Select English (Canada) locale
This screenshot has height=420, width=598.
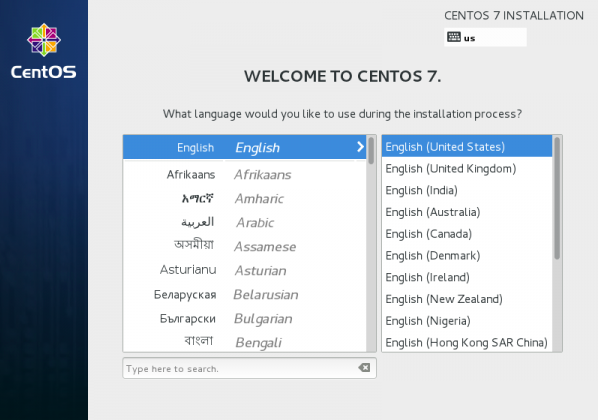pos(467,233)
